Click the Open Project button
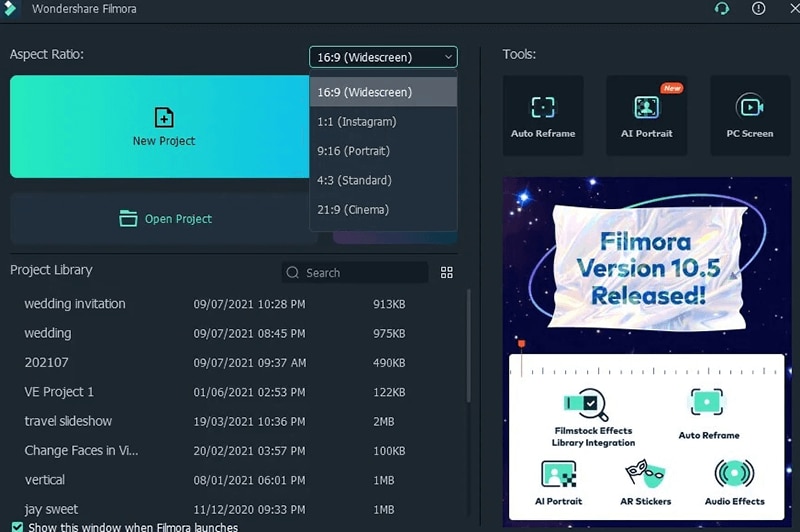800x532 pixels. pos(163,219)
